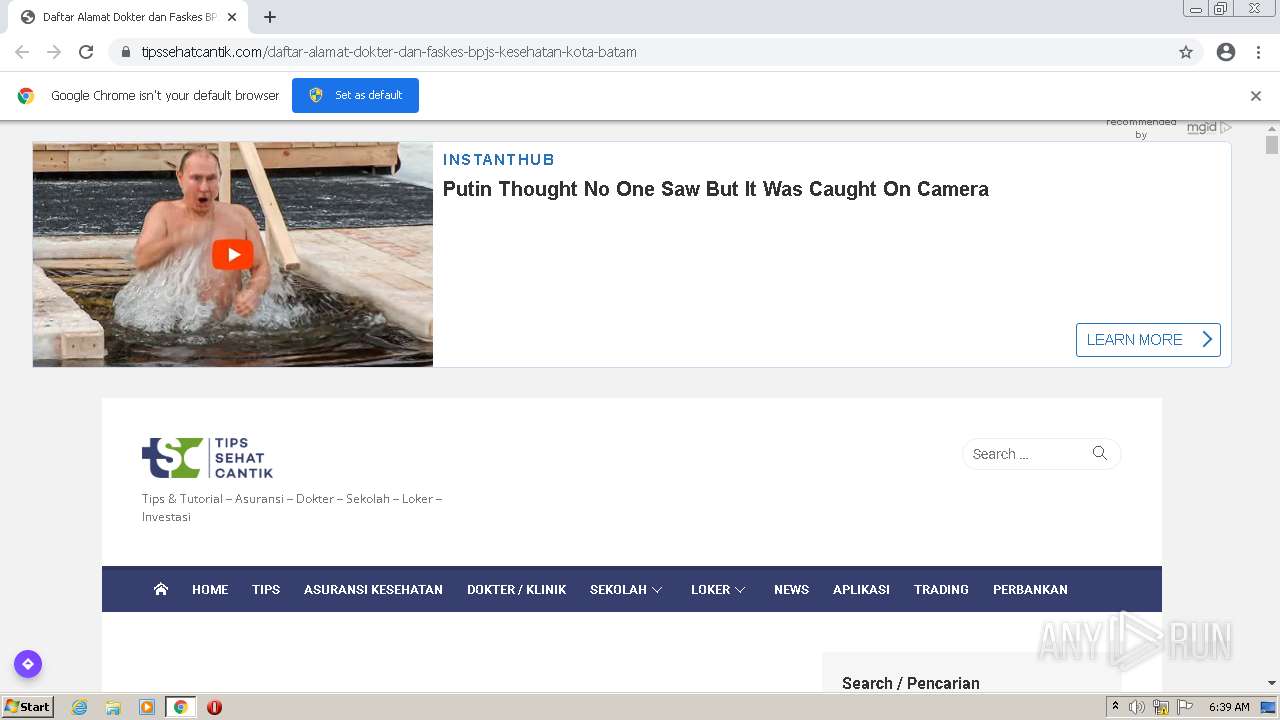Click the Set as default button

355,95
